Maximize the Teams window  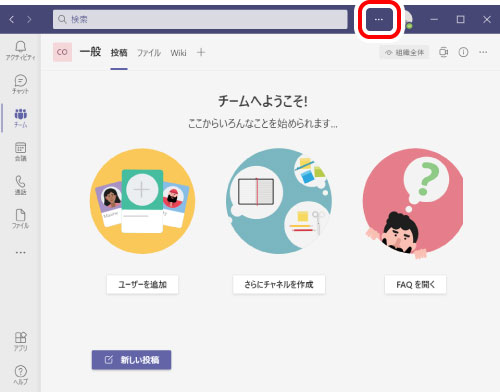point(461,19)
